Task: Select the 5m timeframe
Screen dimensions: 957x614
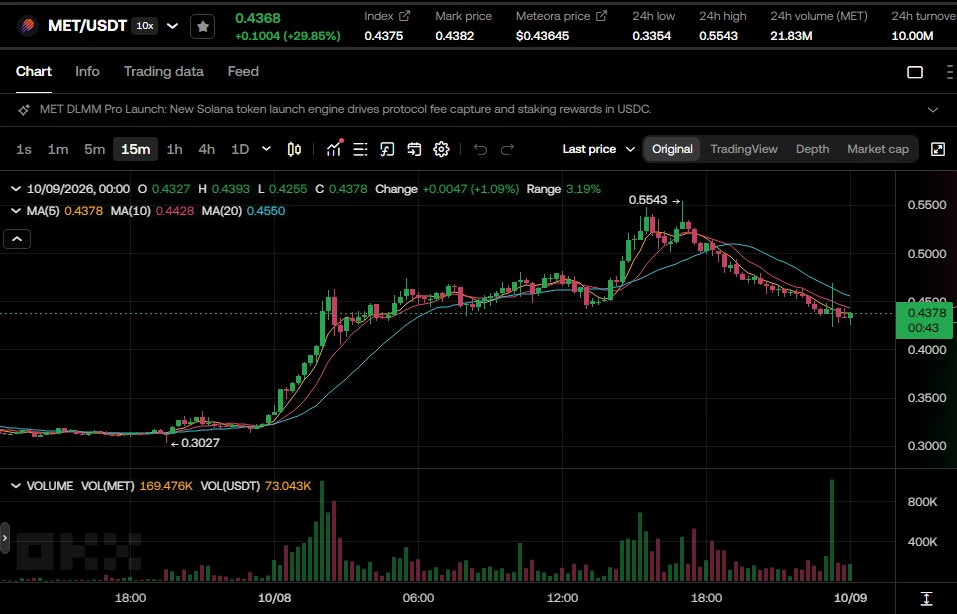Action: 95,149
